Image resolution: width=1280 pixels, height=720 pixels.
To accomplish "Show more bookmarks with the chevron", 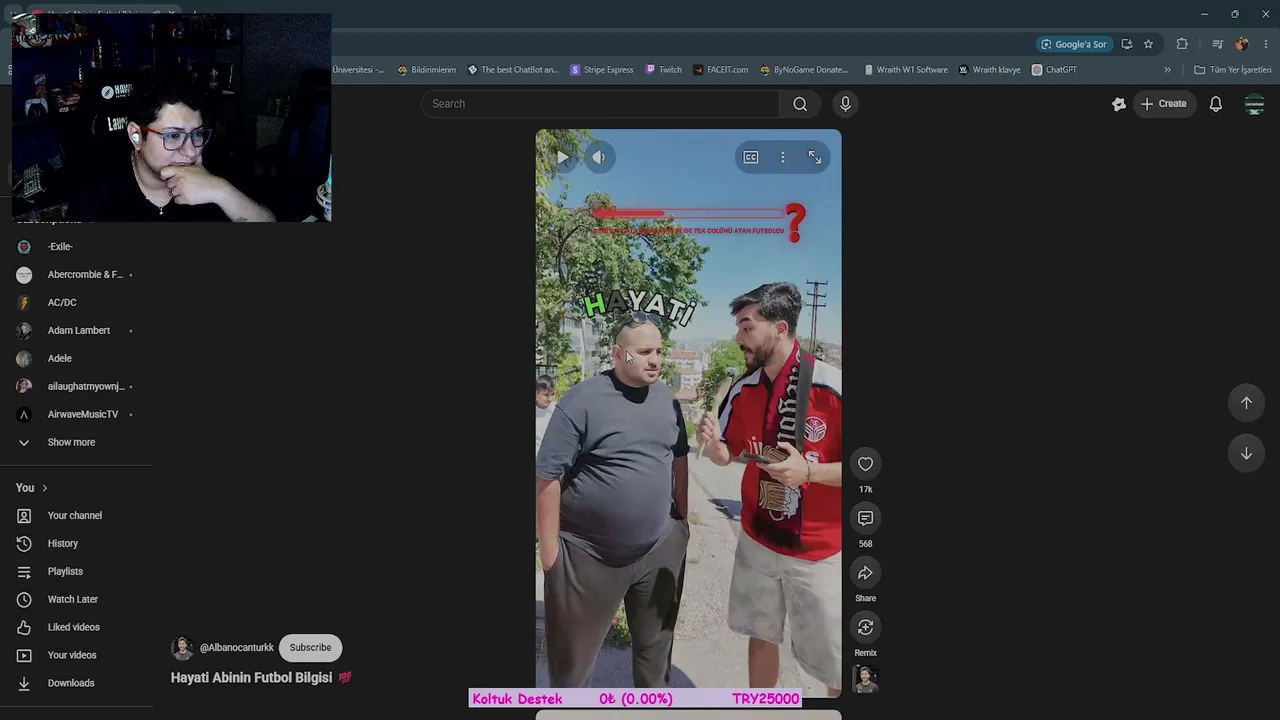I will [x=1167, y=70].
